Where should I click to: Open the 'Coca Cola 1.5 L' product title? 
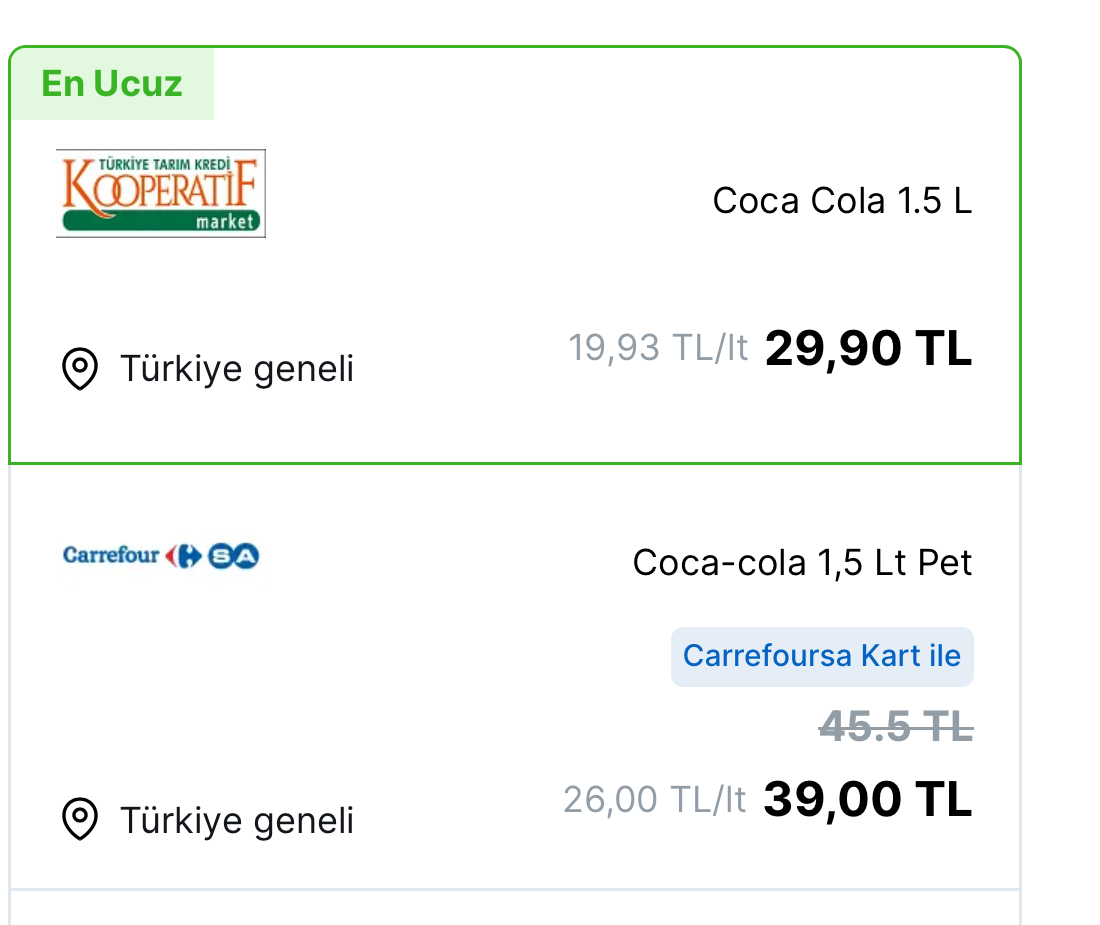(842, 201)
